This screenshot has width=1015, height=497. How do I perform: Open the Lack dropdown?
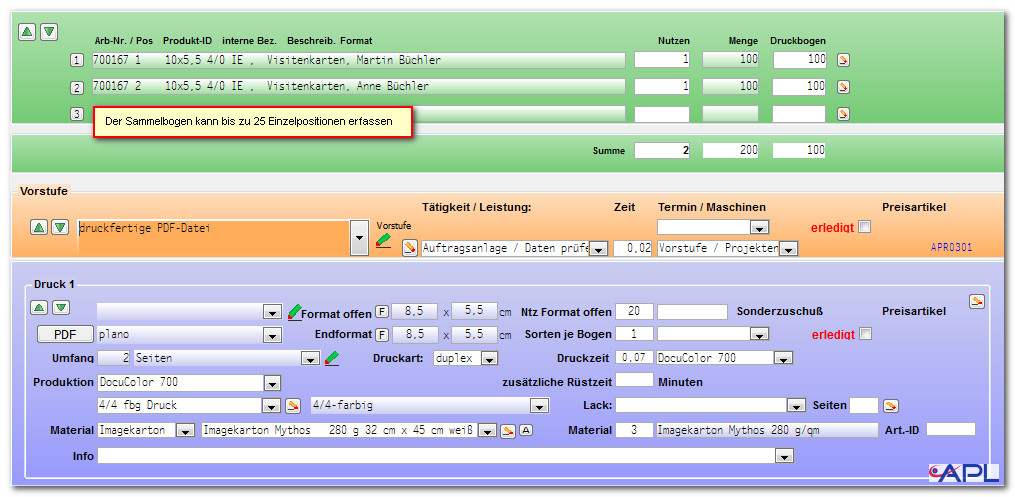(796, 406)
